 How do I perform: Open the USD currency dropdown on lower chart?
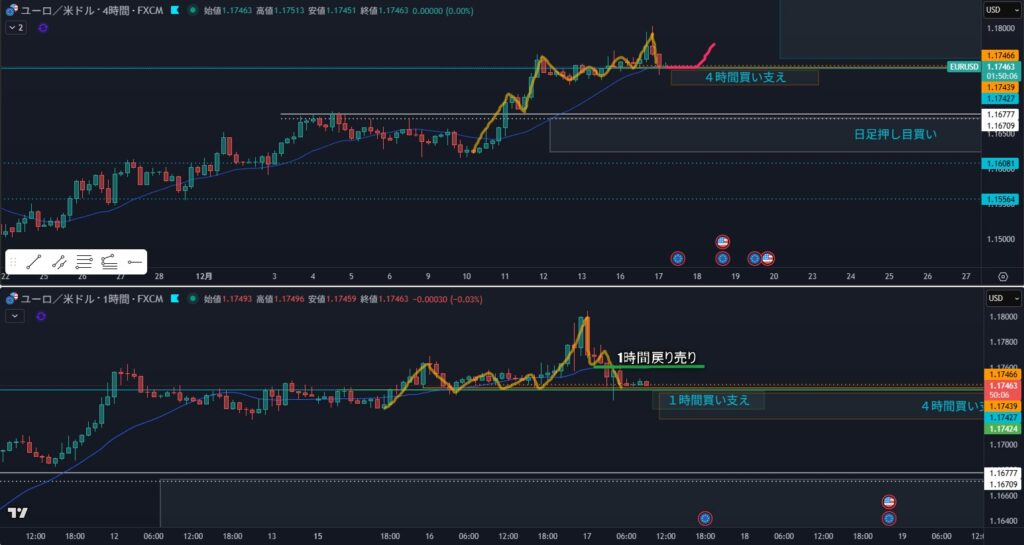tap(993, 298)
